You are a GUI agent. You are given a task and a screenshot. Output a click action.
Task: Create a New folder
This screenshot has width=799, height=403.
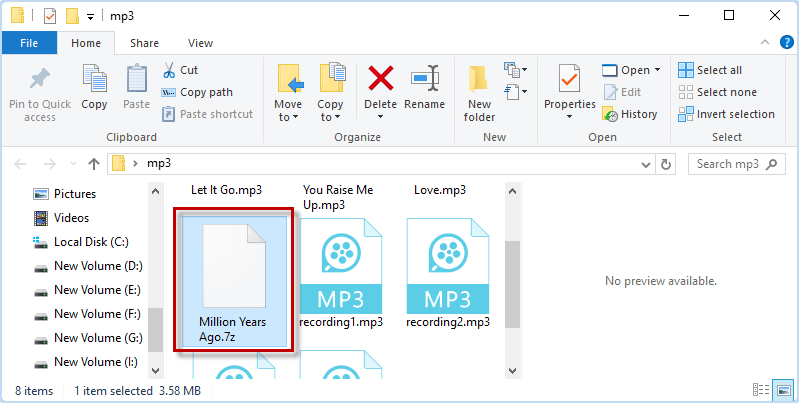point(479,94)
